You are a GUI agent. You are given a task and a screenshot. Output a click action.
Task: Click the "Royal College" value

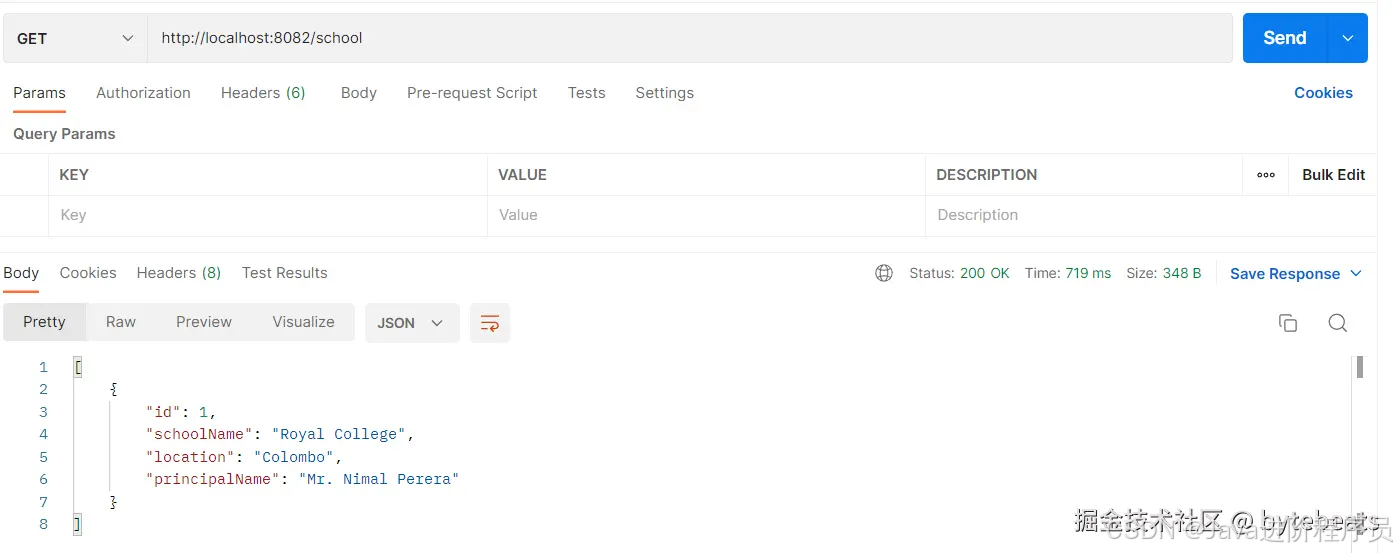(x=339, y=434)
